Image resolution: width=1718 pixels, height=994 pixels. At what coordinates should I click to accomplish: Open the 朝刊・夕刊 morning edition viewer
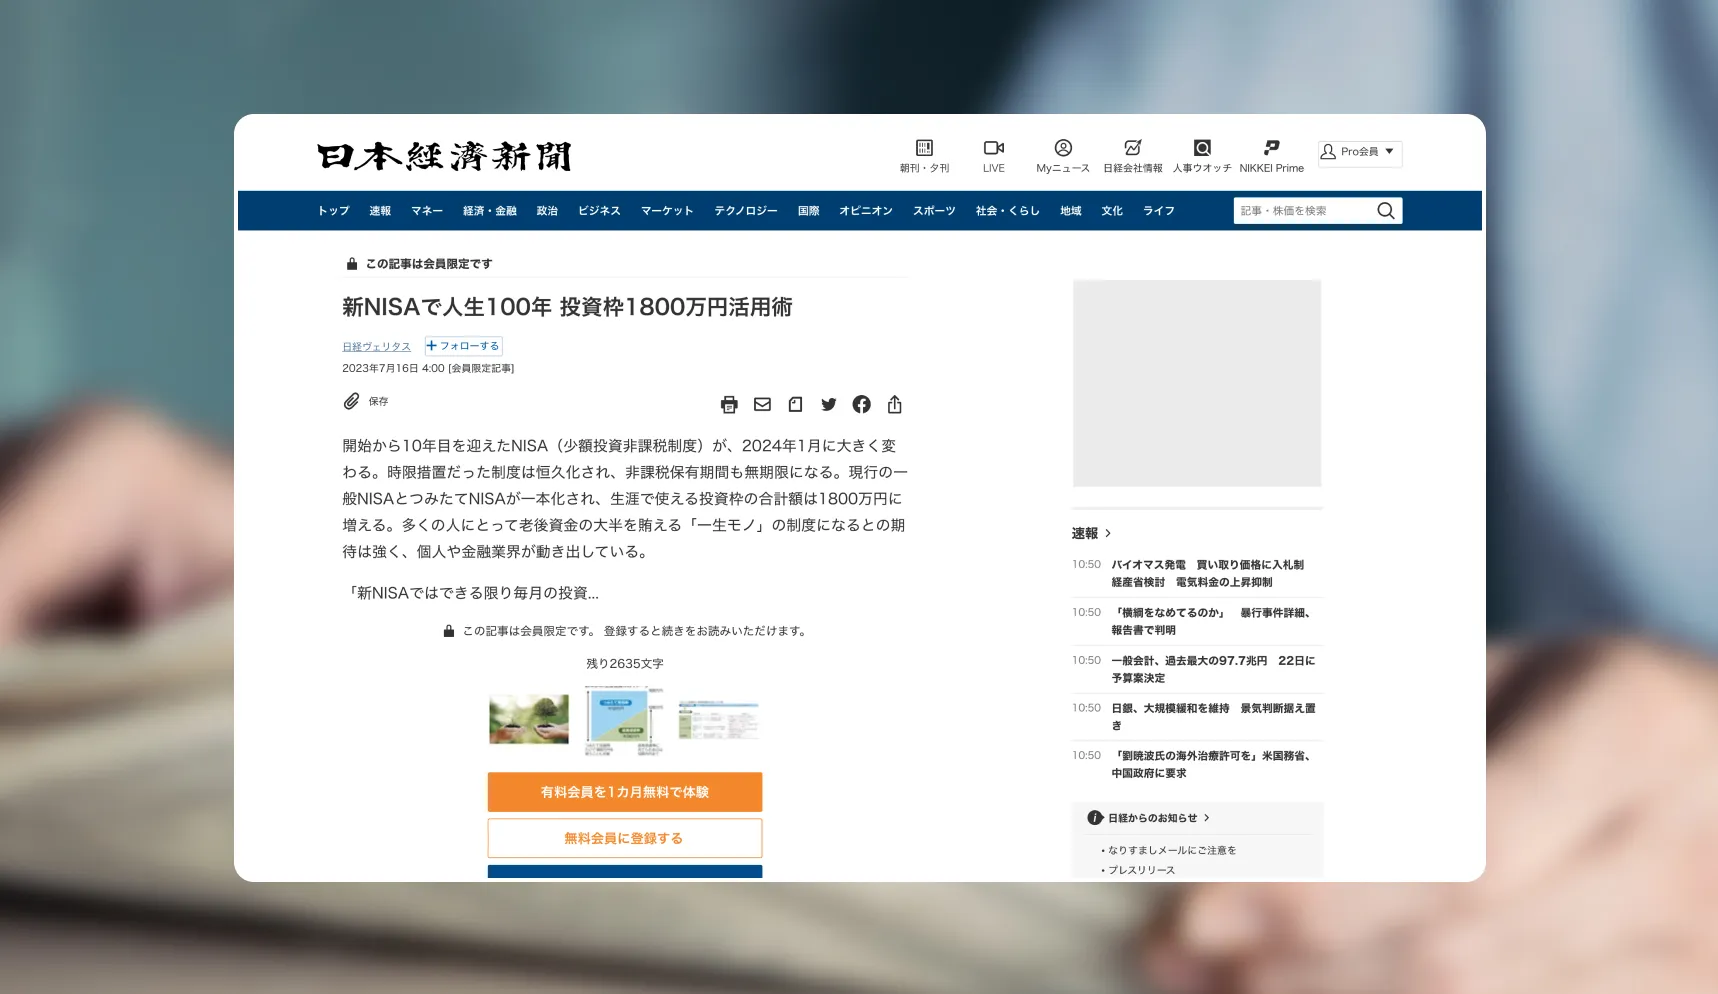click(924, 155)
